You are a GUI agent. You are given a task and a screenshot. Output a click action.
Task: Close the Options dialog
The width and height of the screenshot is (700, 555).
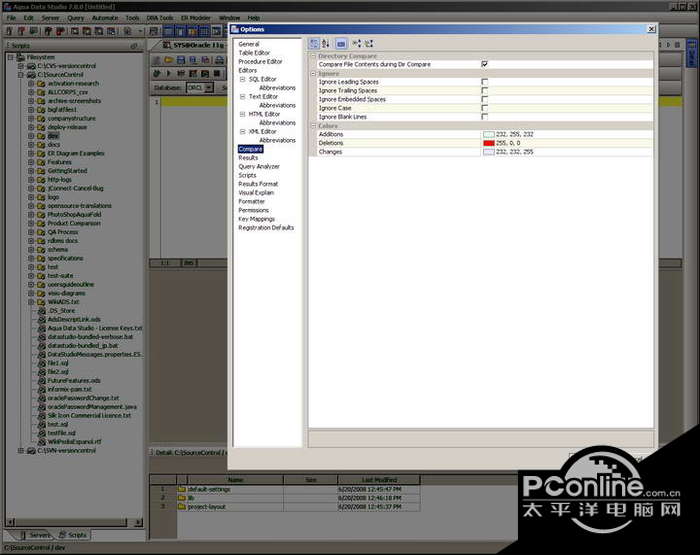tap(651, 29)
